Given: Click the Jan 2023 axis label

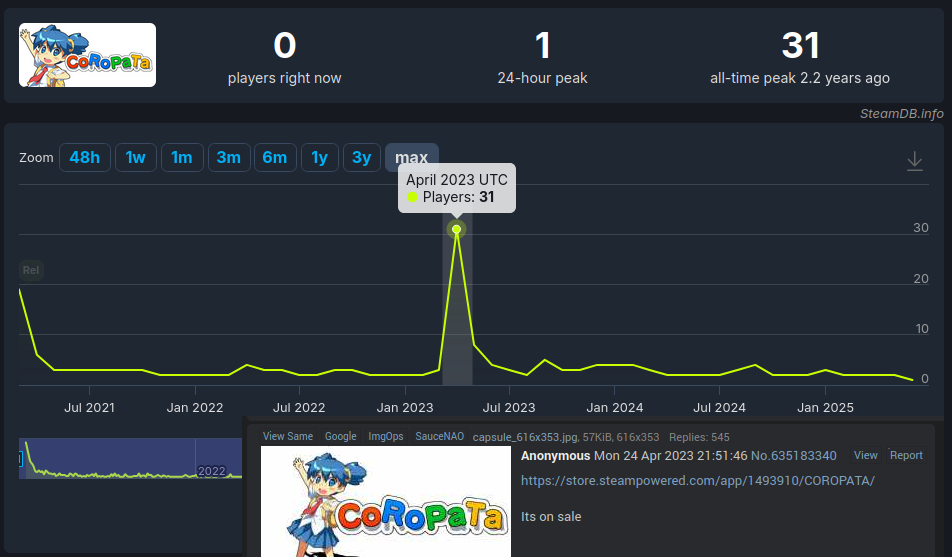Looking at the screenshot, I should (405, 408).
